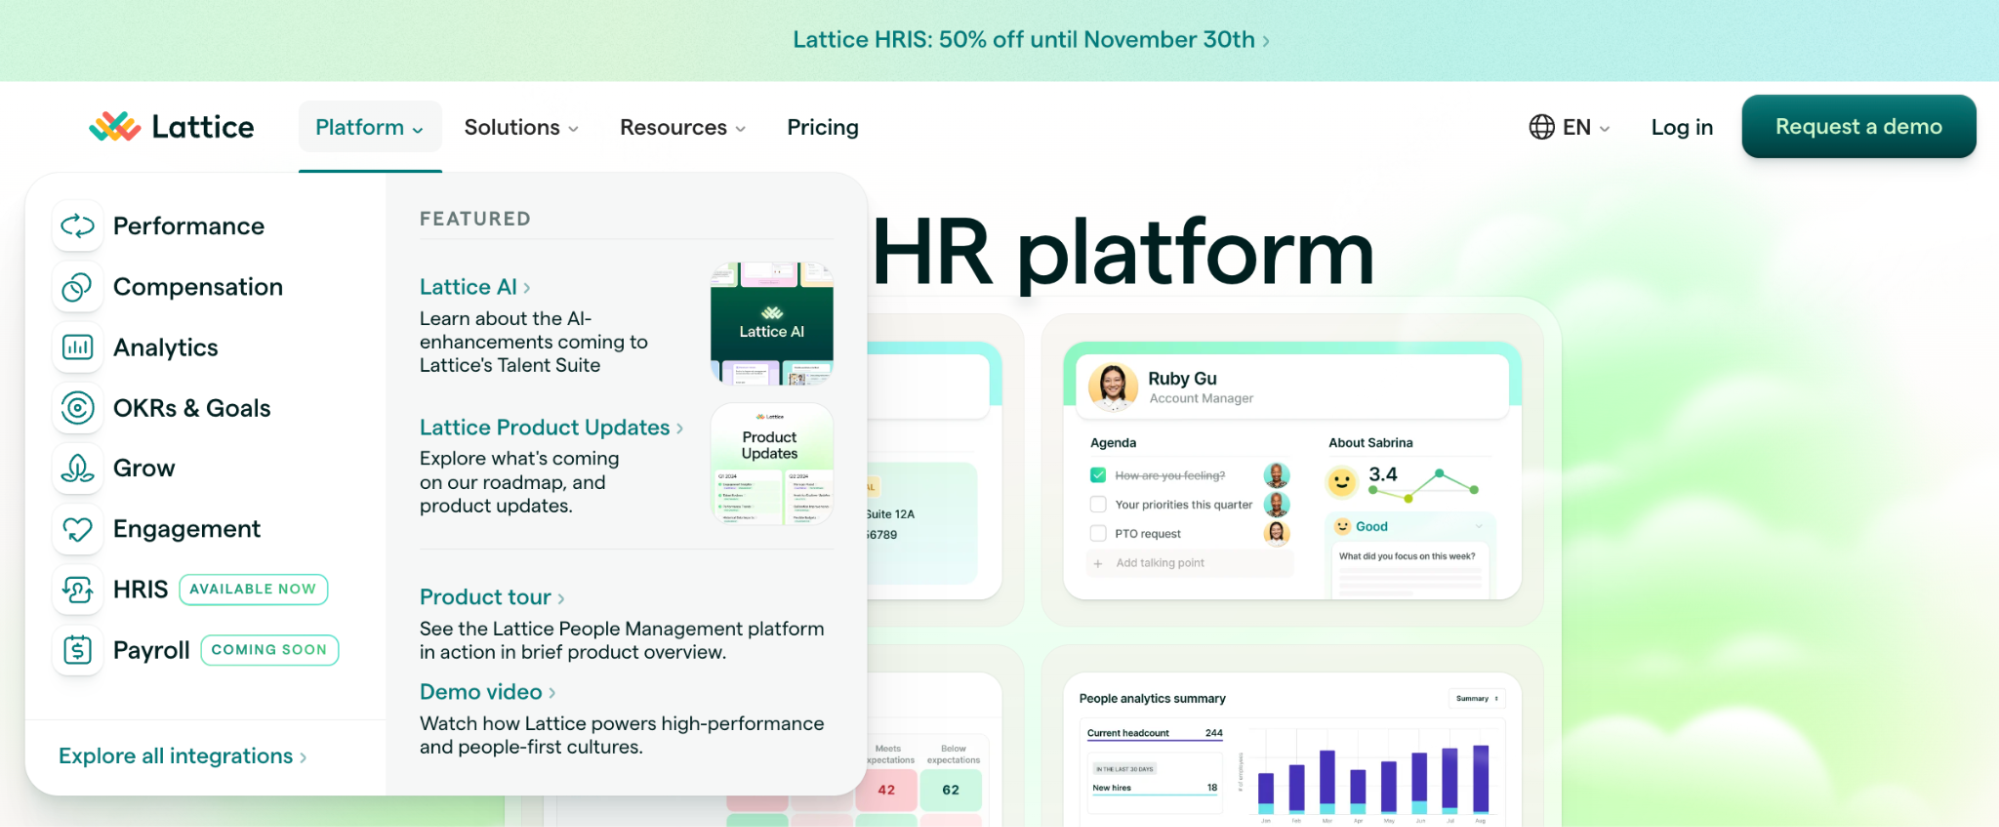Select Analytics from the Platform menu
The height and width of the screenshot is (827, 1999).
(x=166, y=347)
